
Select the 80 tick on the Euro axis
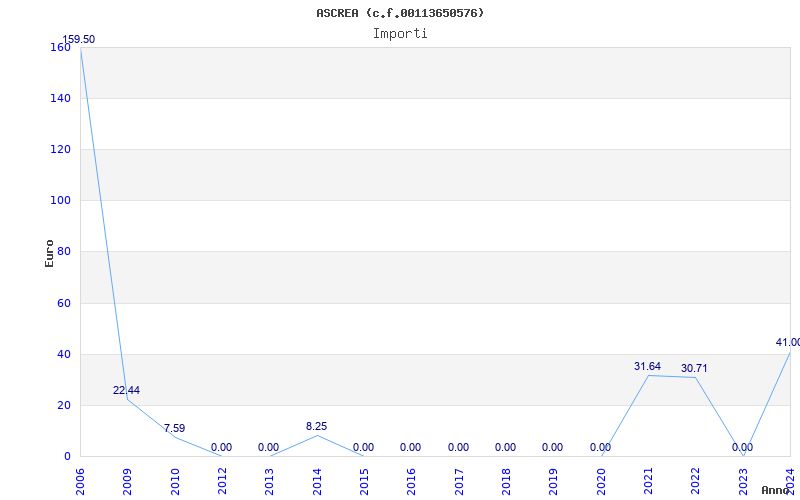63,252
